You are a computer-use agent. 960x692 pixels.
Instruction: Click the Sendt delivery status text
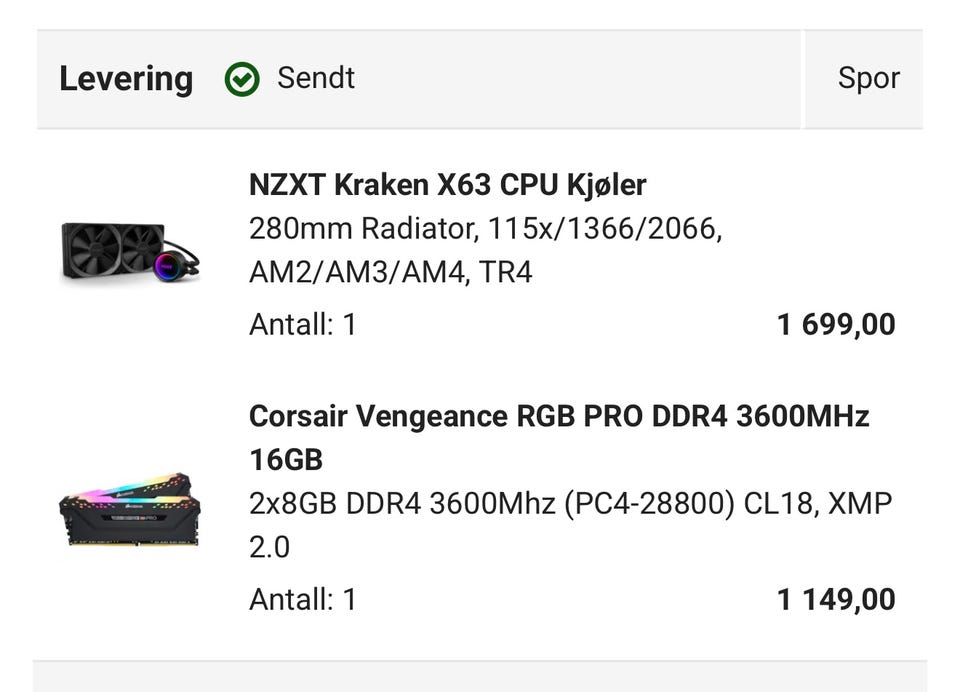click(316, 78)
